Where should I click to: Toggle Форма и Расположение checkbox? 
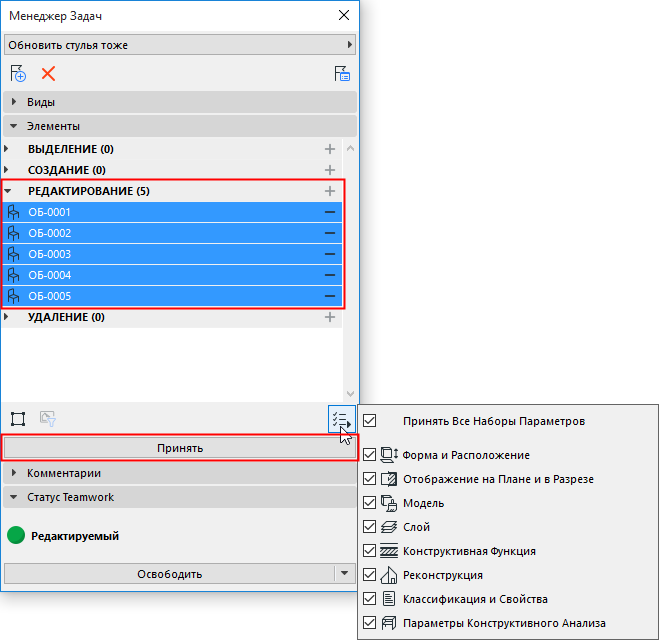tap(369, 455)
